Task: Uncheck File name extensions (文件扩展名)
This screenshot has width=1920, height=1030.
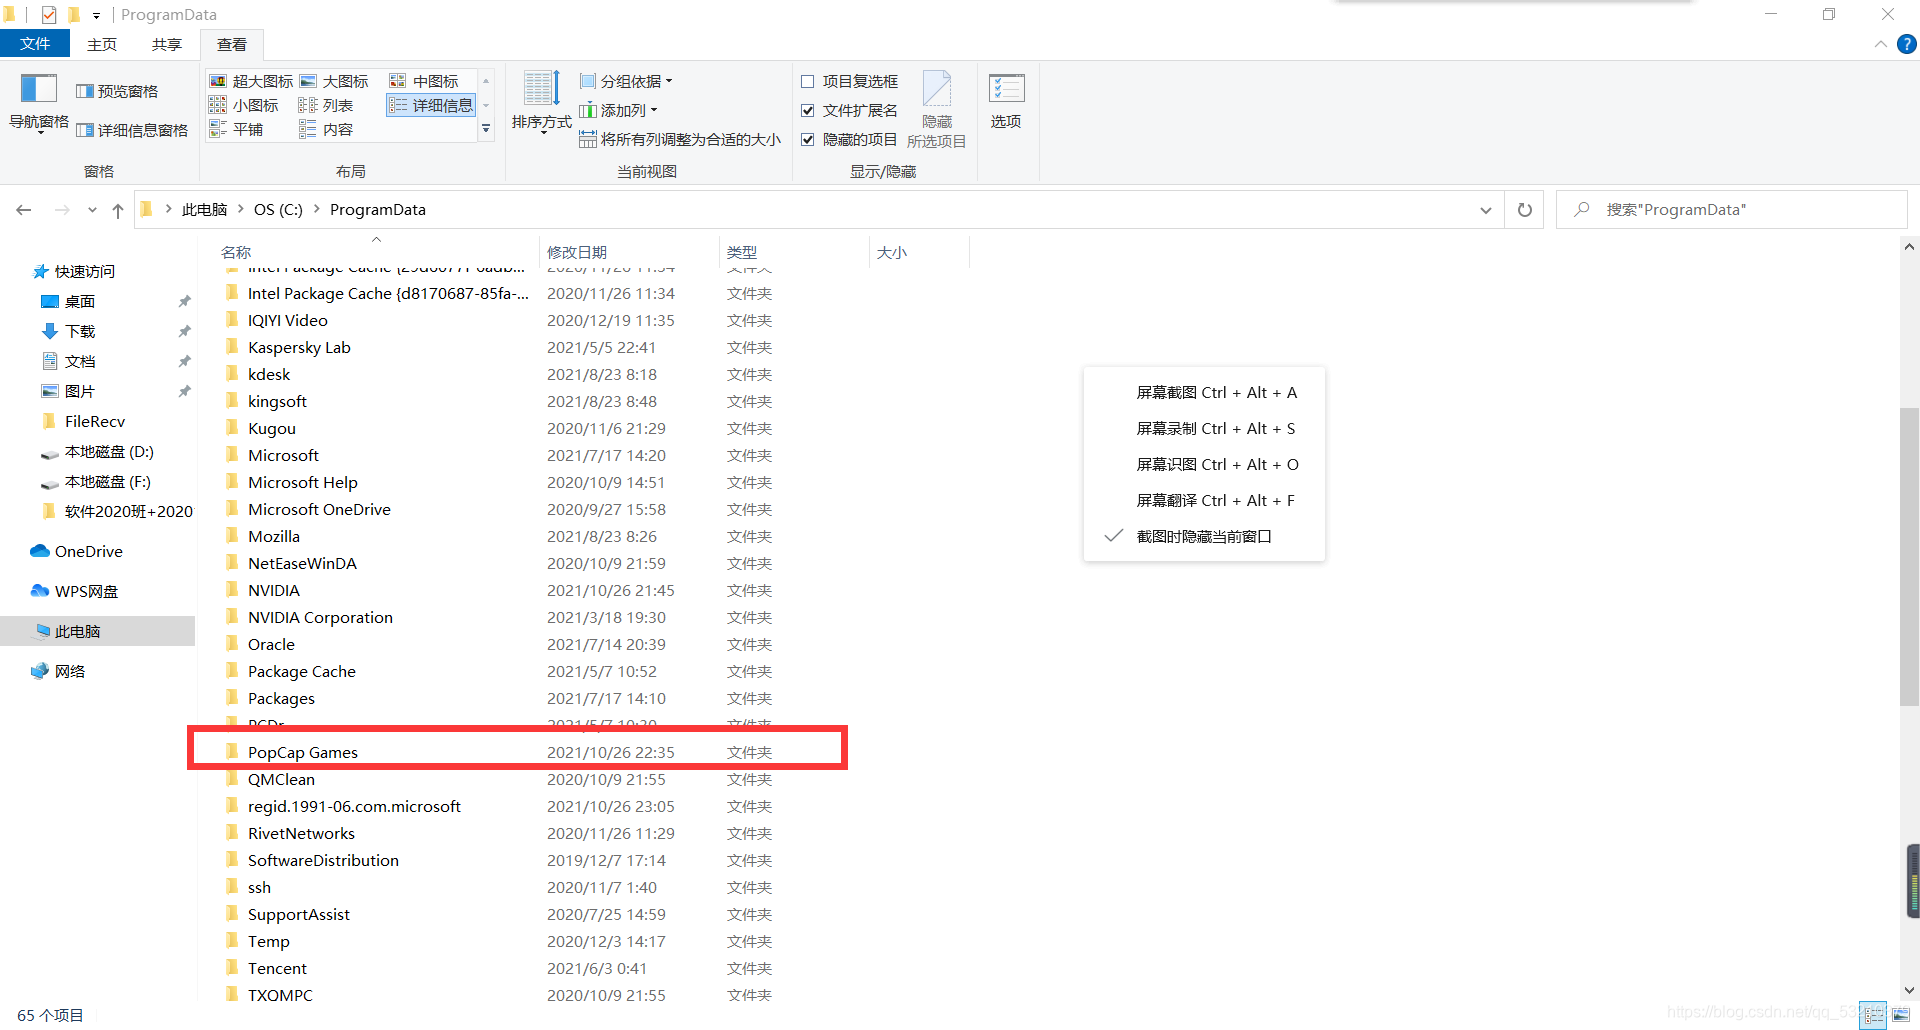Action: [x=849, y=110]
